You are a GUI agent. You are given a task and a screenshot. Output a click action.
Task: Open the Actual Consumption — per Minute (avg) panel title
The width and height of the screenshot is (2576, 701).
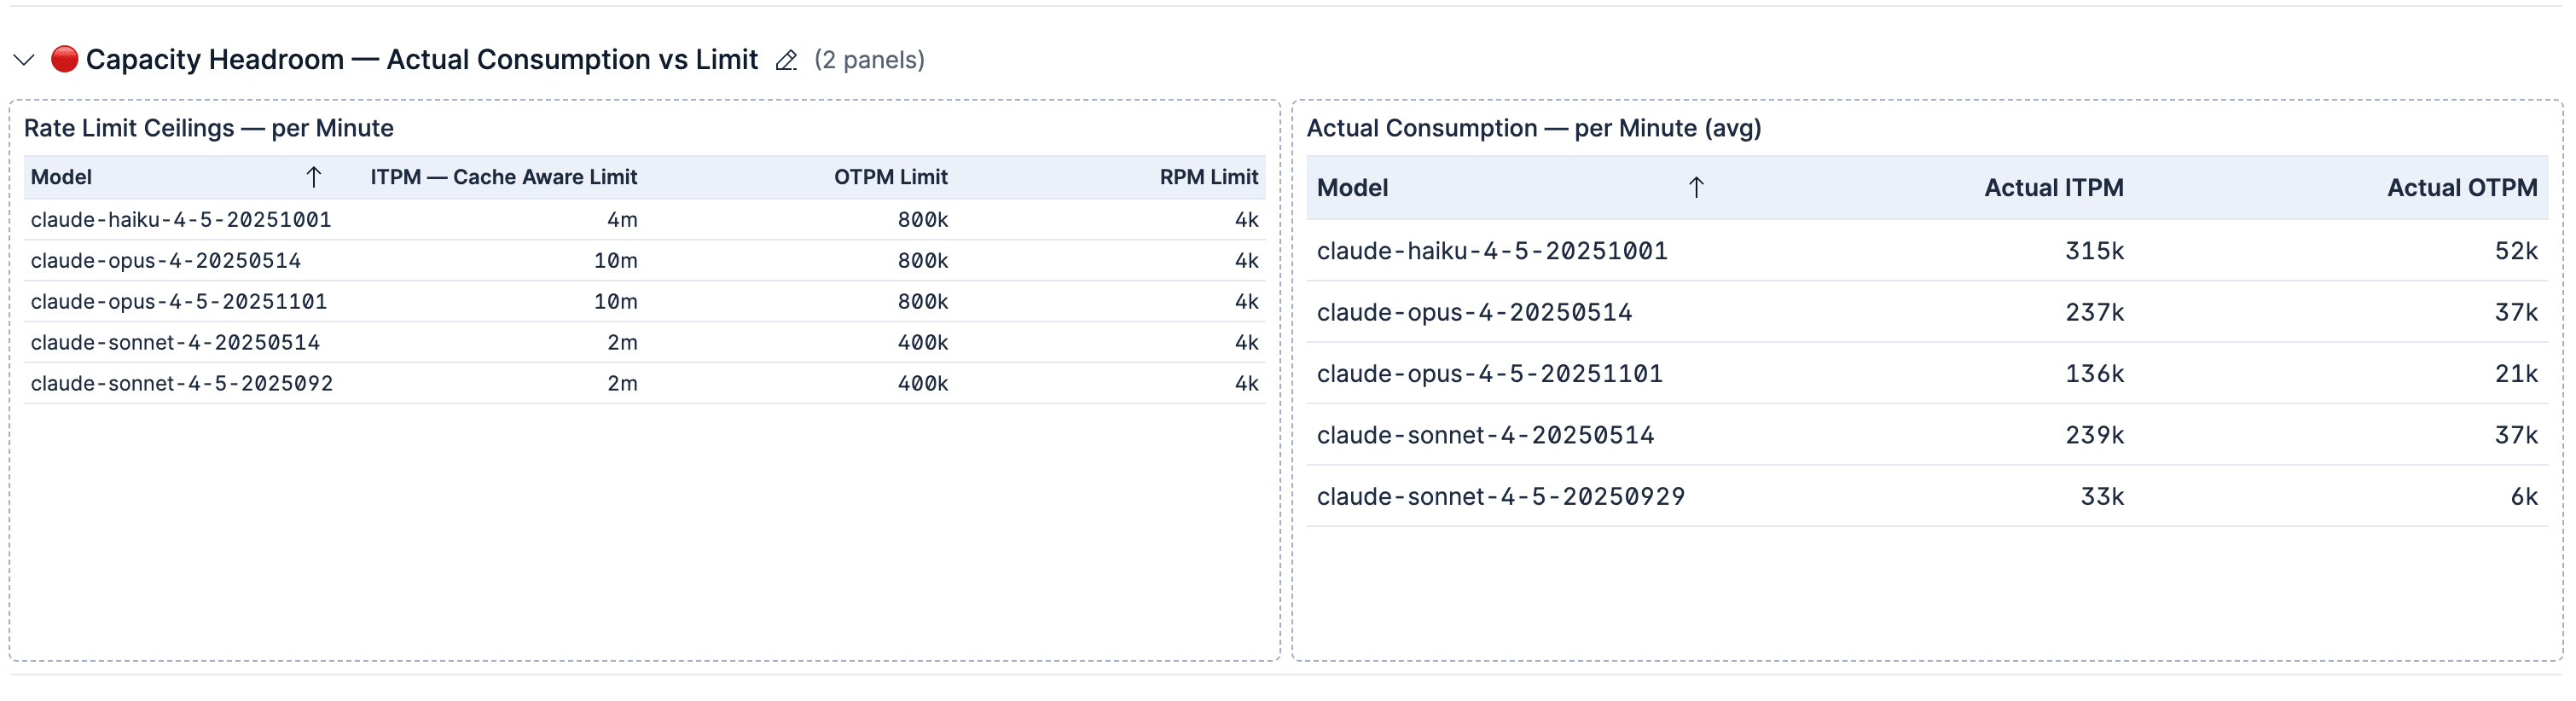coord(1533,128)
